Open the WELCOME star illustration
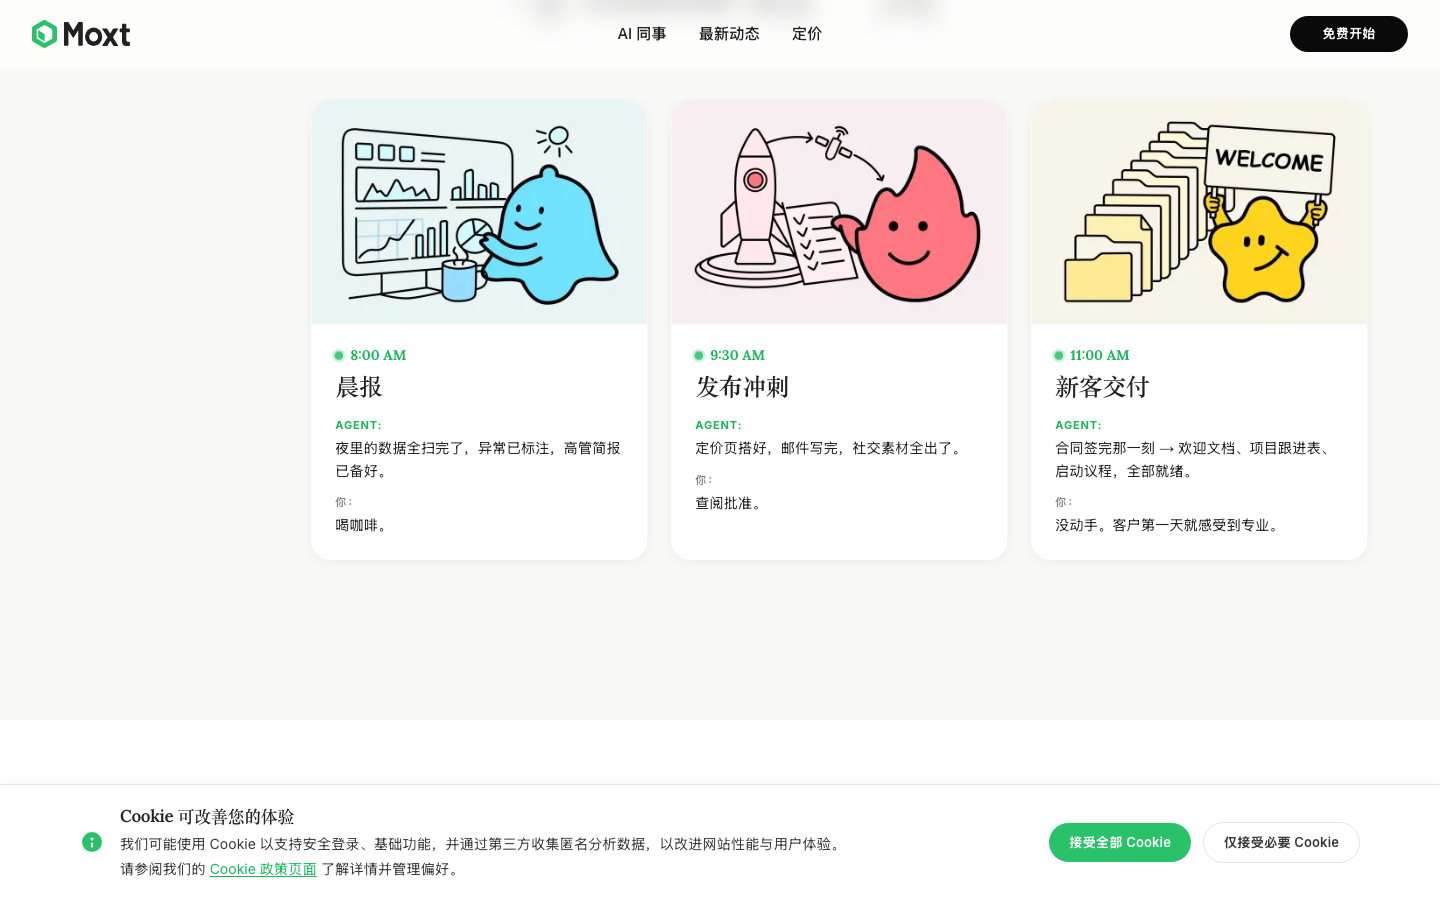This screenshot has height=900, width=1440. tap(1199, 212)
